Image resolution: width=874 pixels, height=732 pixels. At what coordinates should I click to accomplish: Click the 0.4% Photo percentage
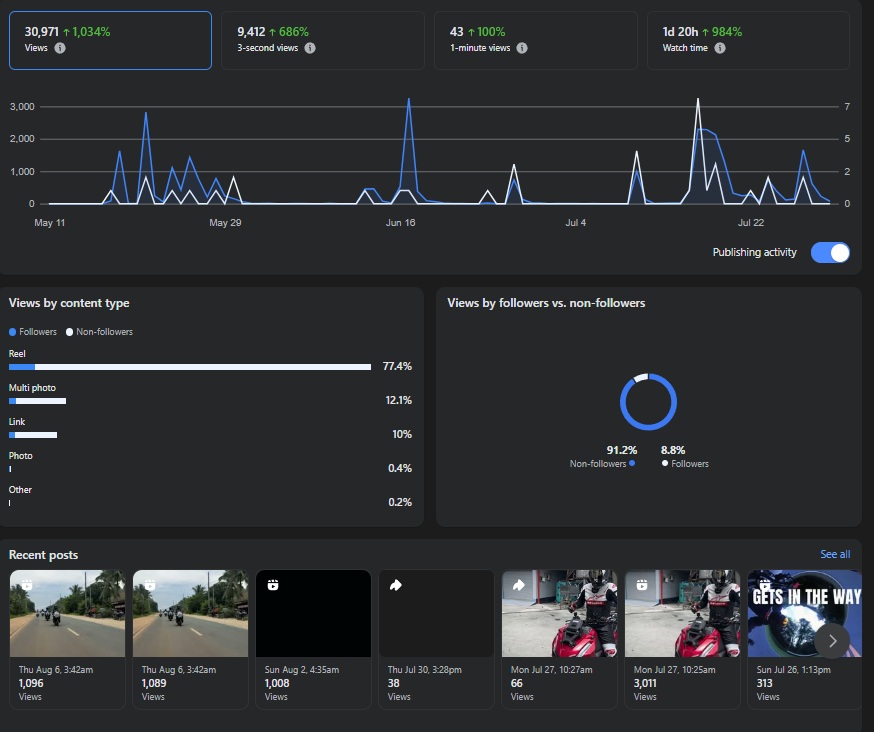coord(400,468)
